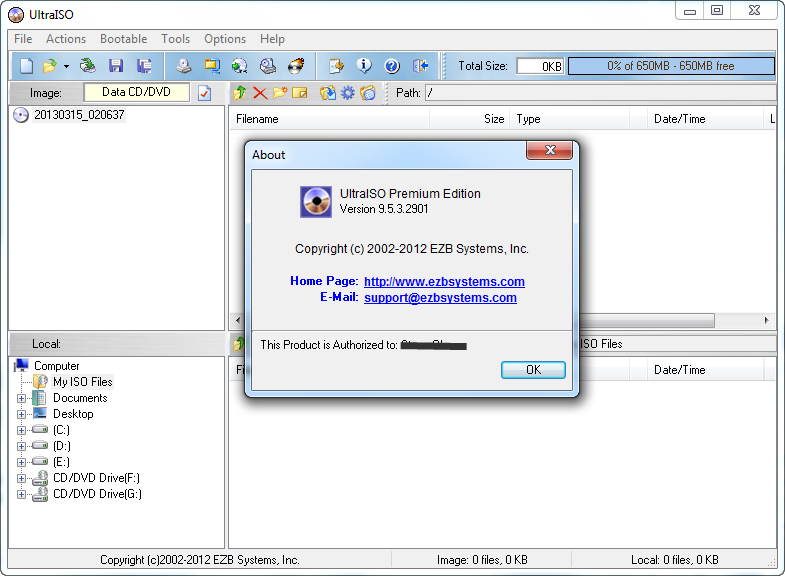
Task: Open the Bootable menu
Action: point(124,39)
